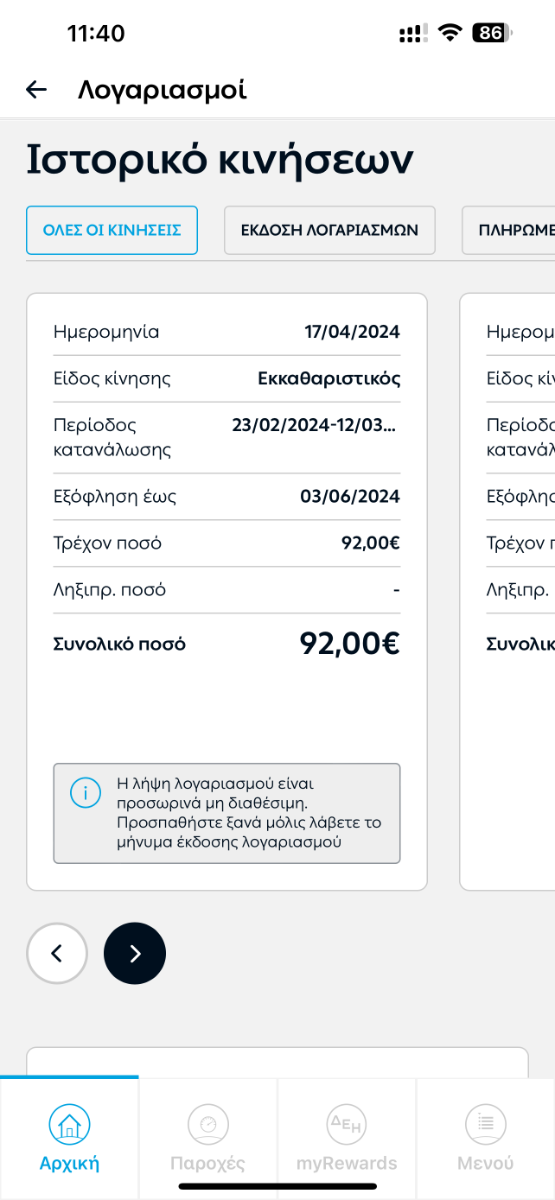Go to the next card with the right chevron

pos(135,953)
